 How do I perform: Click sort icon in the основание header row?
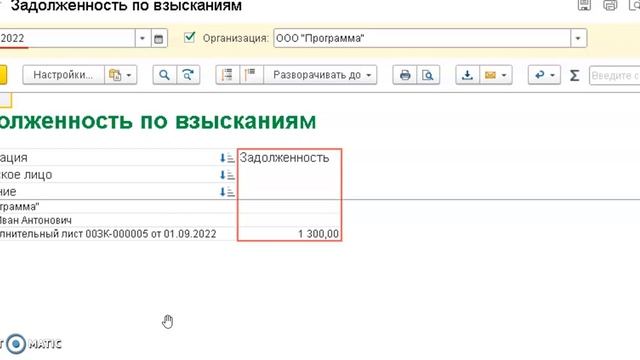(x=227, y=192)
